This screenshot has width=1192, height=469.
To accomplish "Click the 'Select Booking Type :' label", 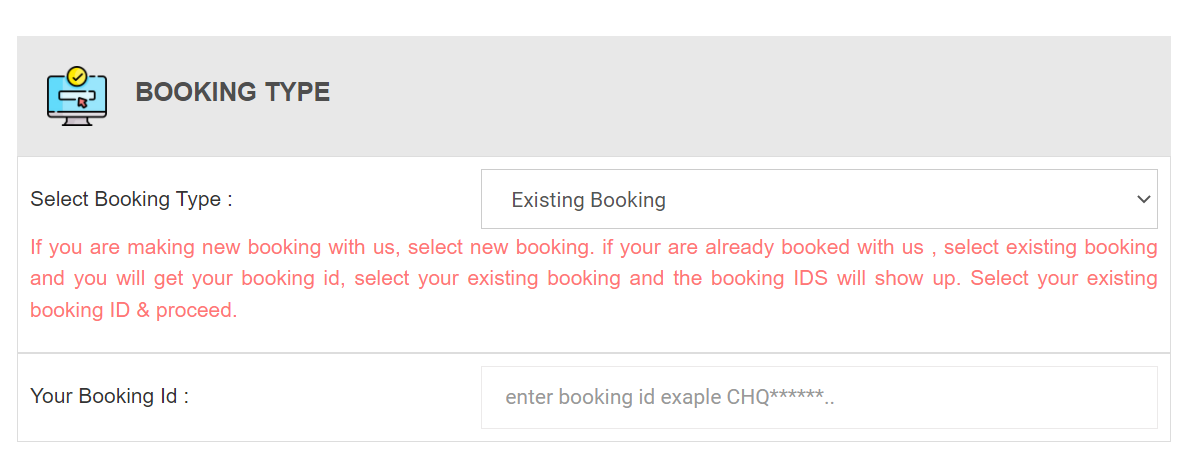I will click(x=131, y=199).
